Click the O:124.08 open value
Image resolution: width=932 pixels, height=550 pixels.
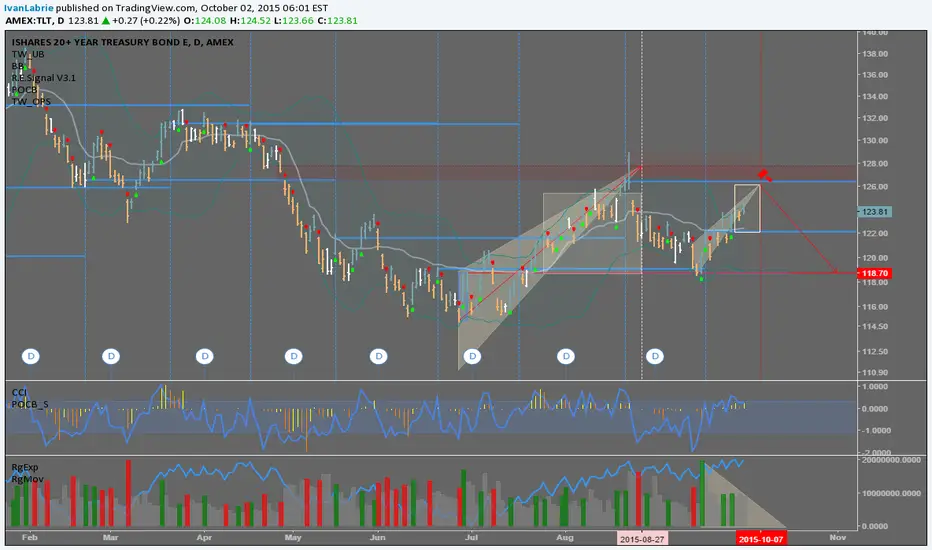pos(204,21)
